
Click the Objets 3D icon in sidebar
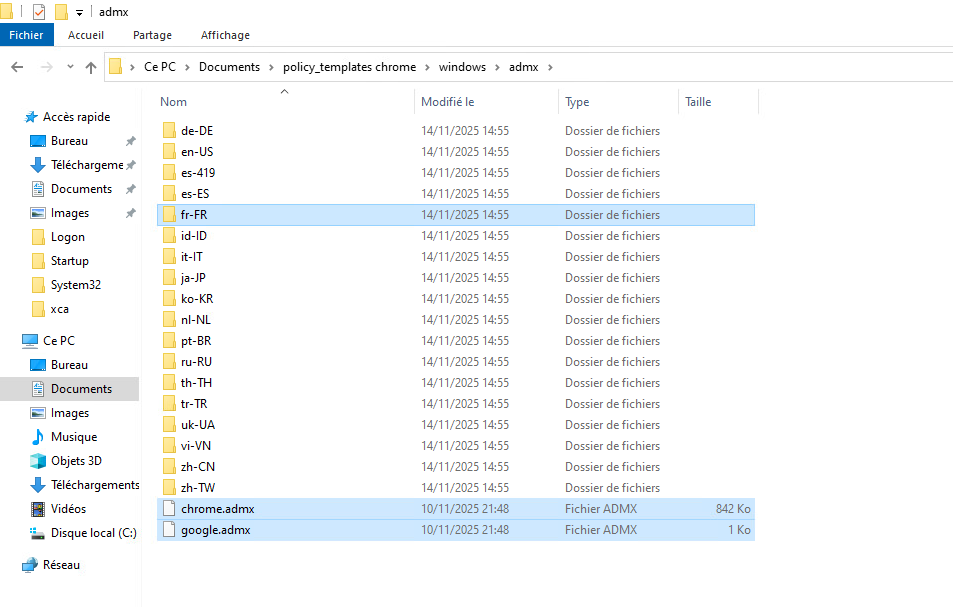point(38,461)
